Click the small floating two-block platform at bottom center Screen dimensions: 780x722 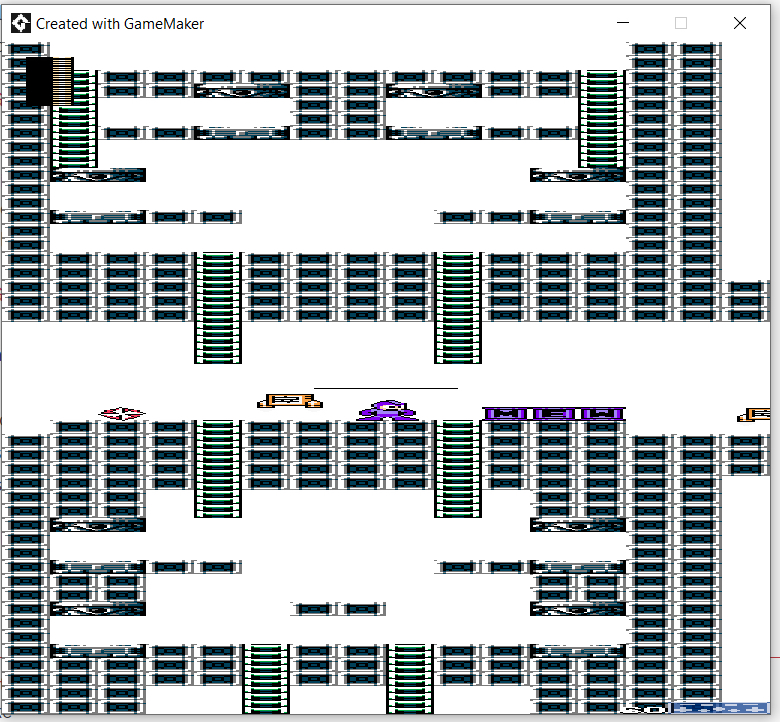click(x=338, y=608)
